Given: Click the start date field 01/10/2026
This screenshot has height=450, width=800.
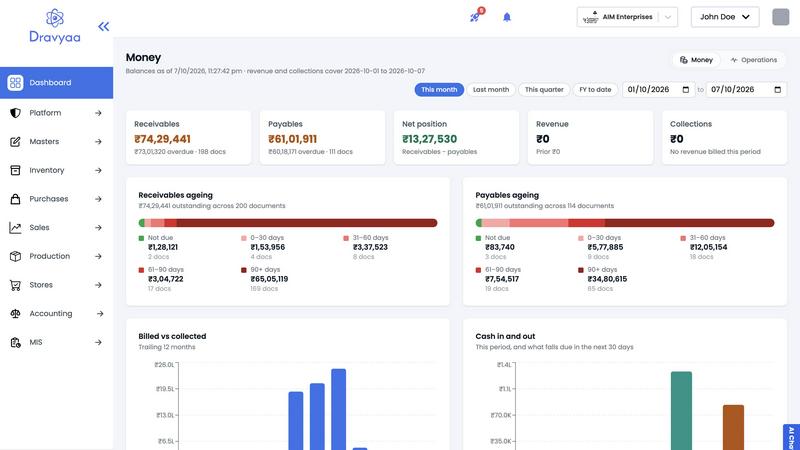Looking at the screenshot, I should pos(658,90).
